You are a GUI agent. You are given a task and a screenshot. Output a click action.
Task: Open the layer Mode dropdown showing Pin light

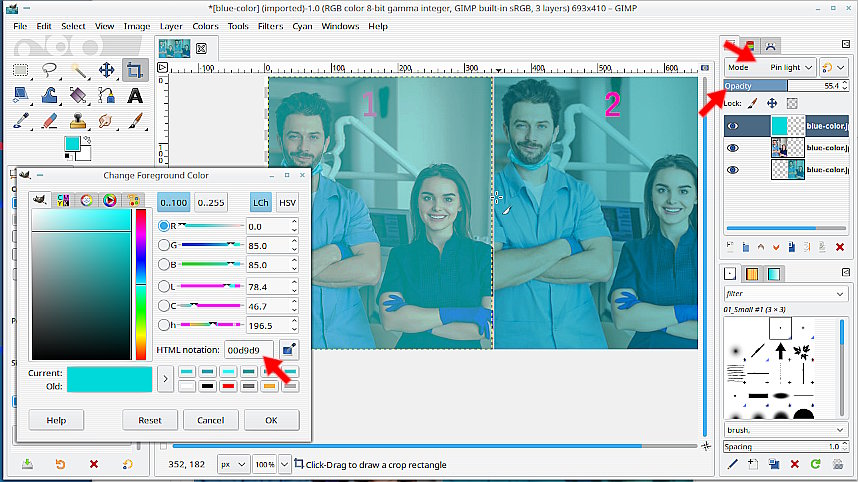(785, 67)
